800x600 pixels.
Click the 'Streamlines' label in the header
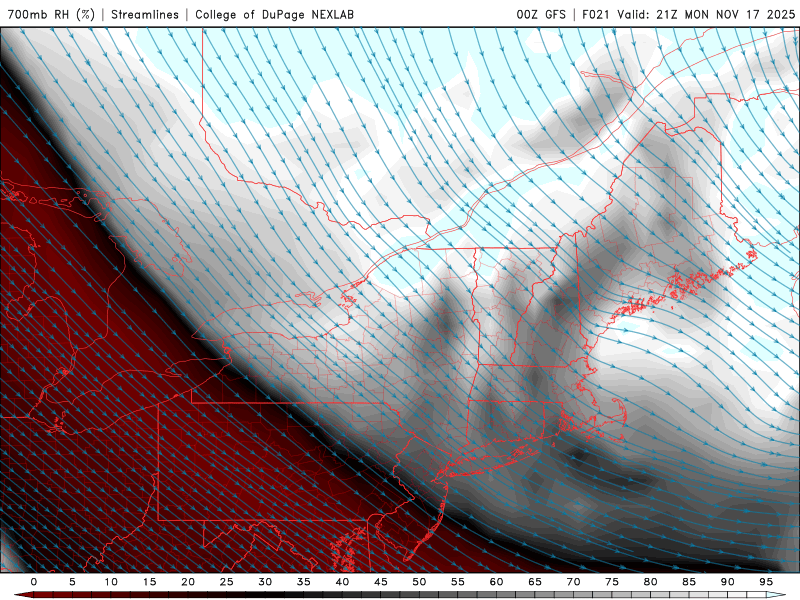pos(145,14)
